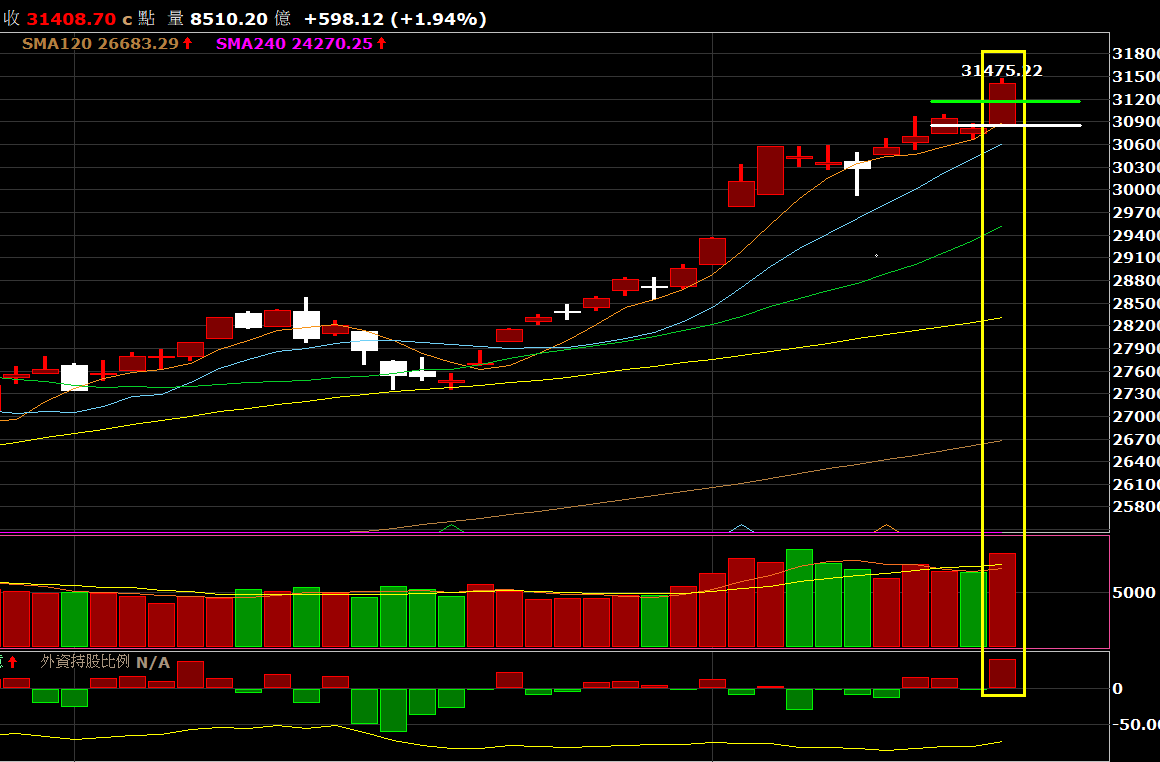Click the latest candlestick inside yellow box
Viewport: 1160px width, 762px height.
tap(1002, 103)
